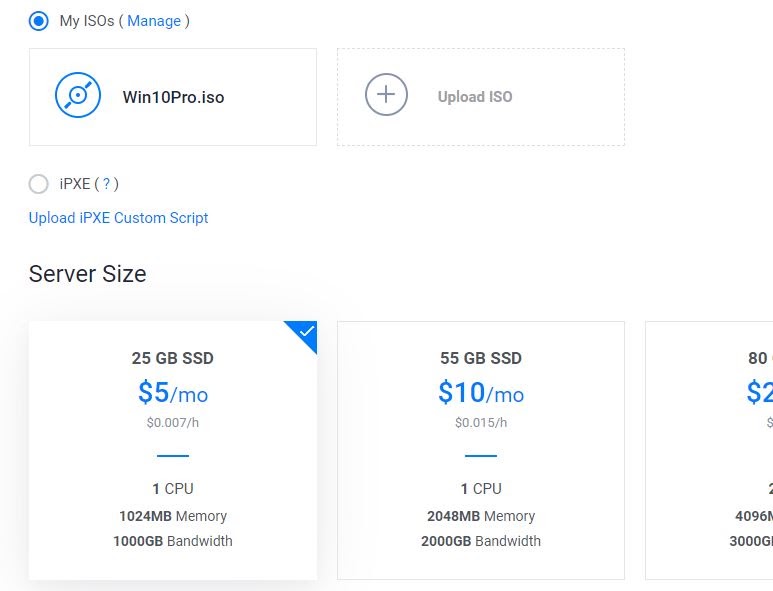The height and width of the screenshot is (591, 773).
Task: Open the Manage ISOs link
Action: coord(154,21)
